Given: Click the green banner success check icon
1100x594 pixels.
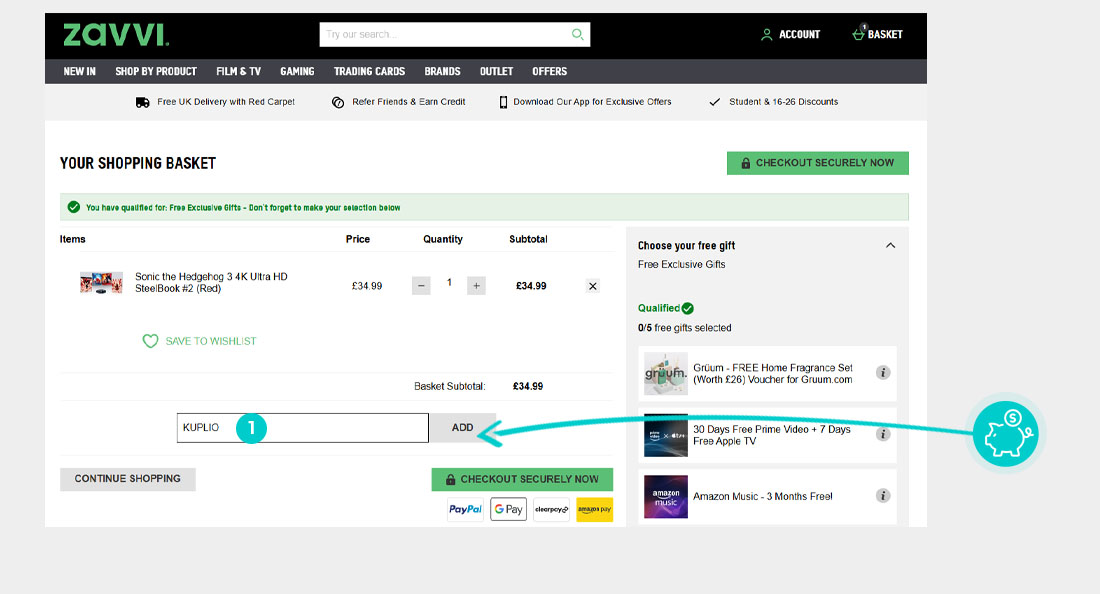Looking at the screenshot, I should coord(74,207).
